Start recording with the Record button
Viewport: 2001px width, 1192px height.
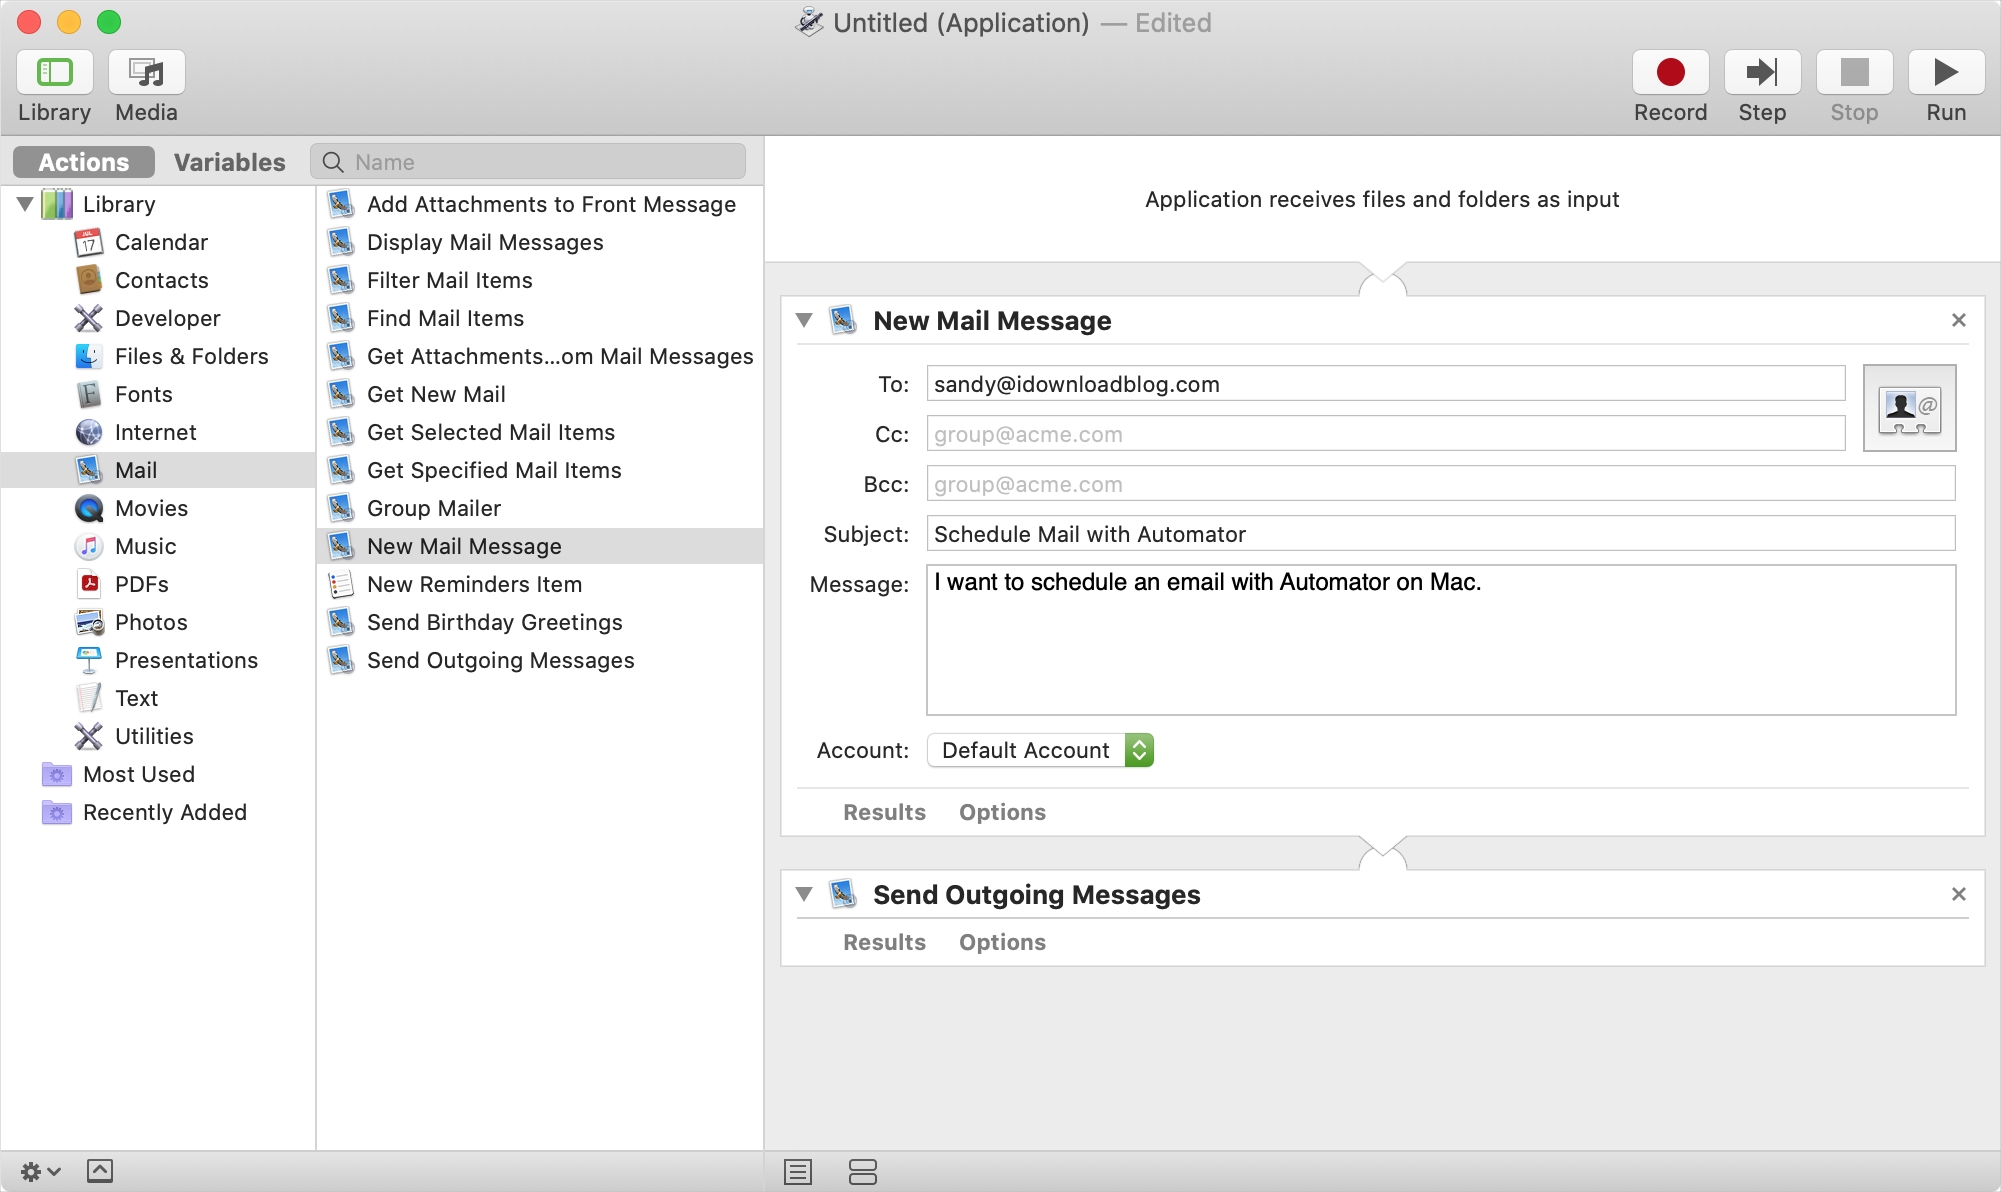[1670, 73]
